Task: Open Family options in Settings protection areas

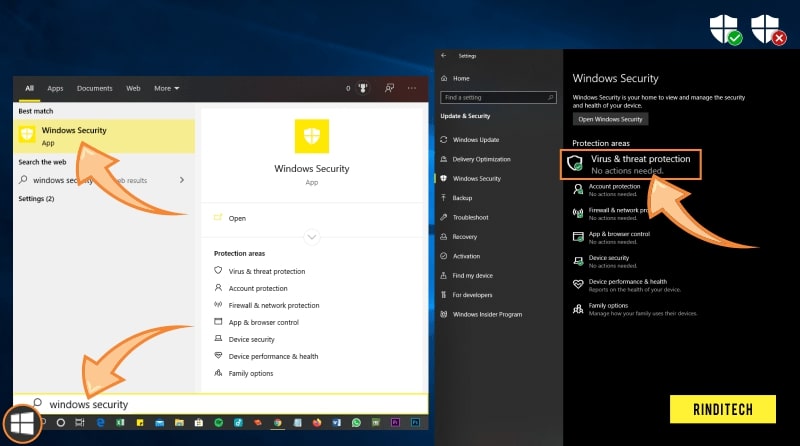Action: 635,309
